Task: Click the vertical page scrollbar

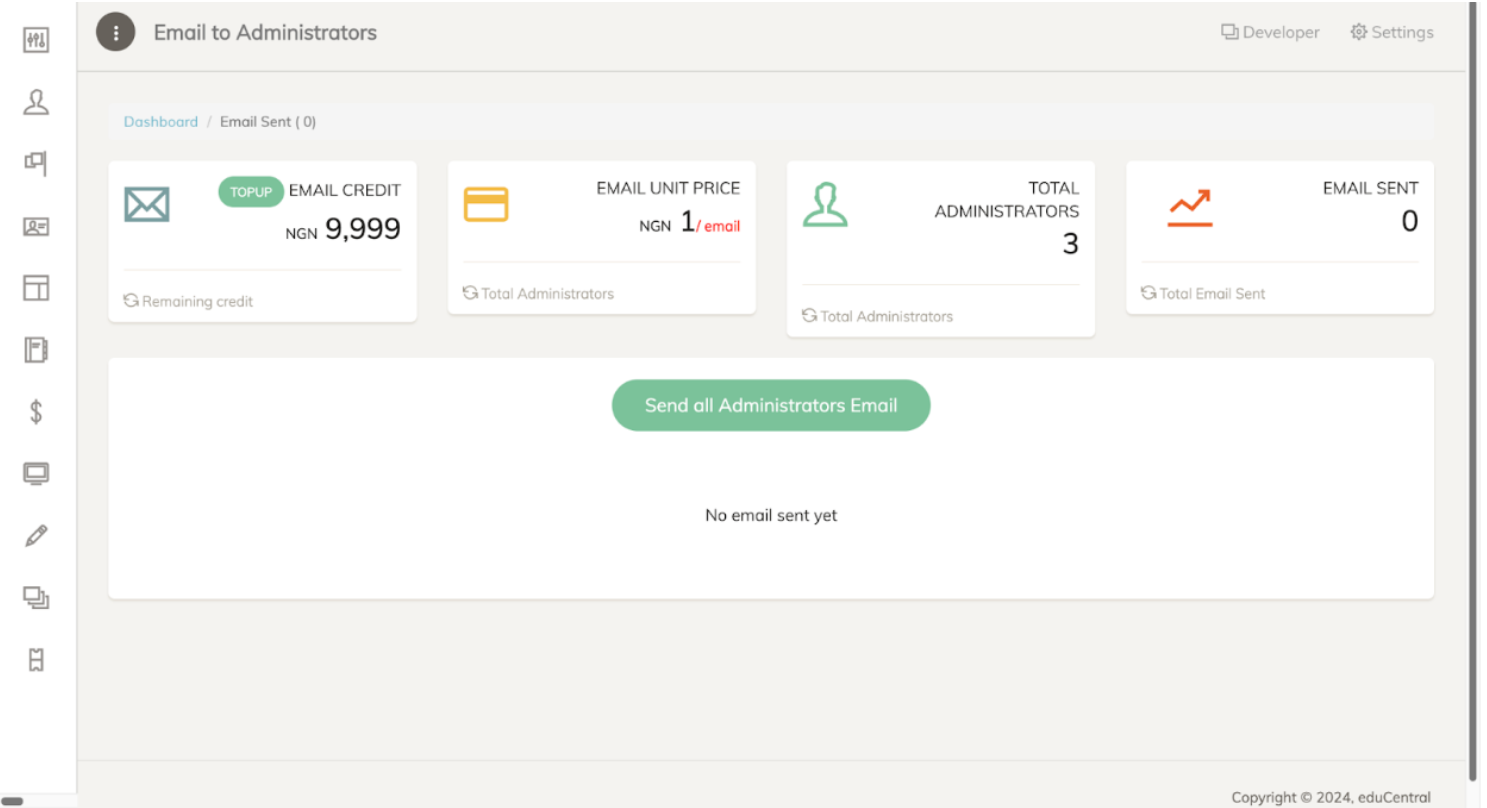Action: [1472, 390]
